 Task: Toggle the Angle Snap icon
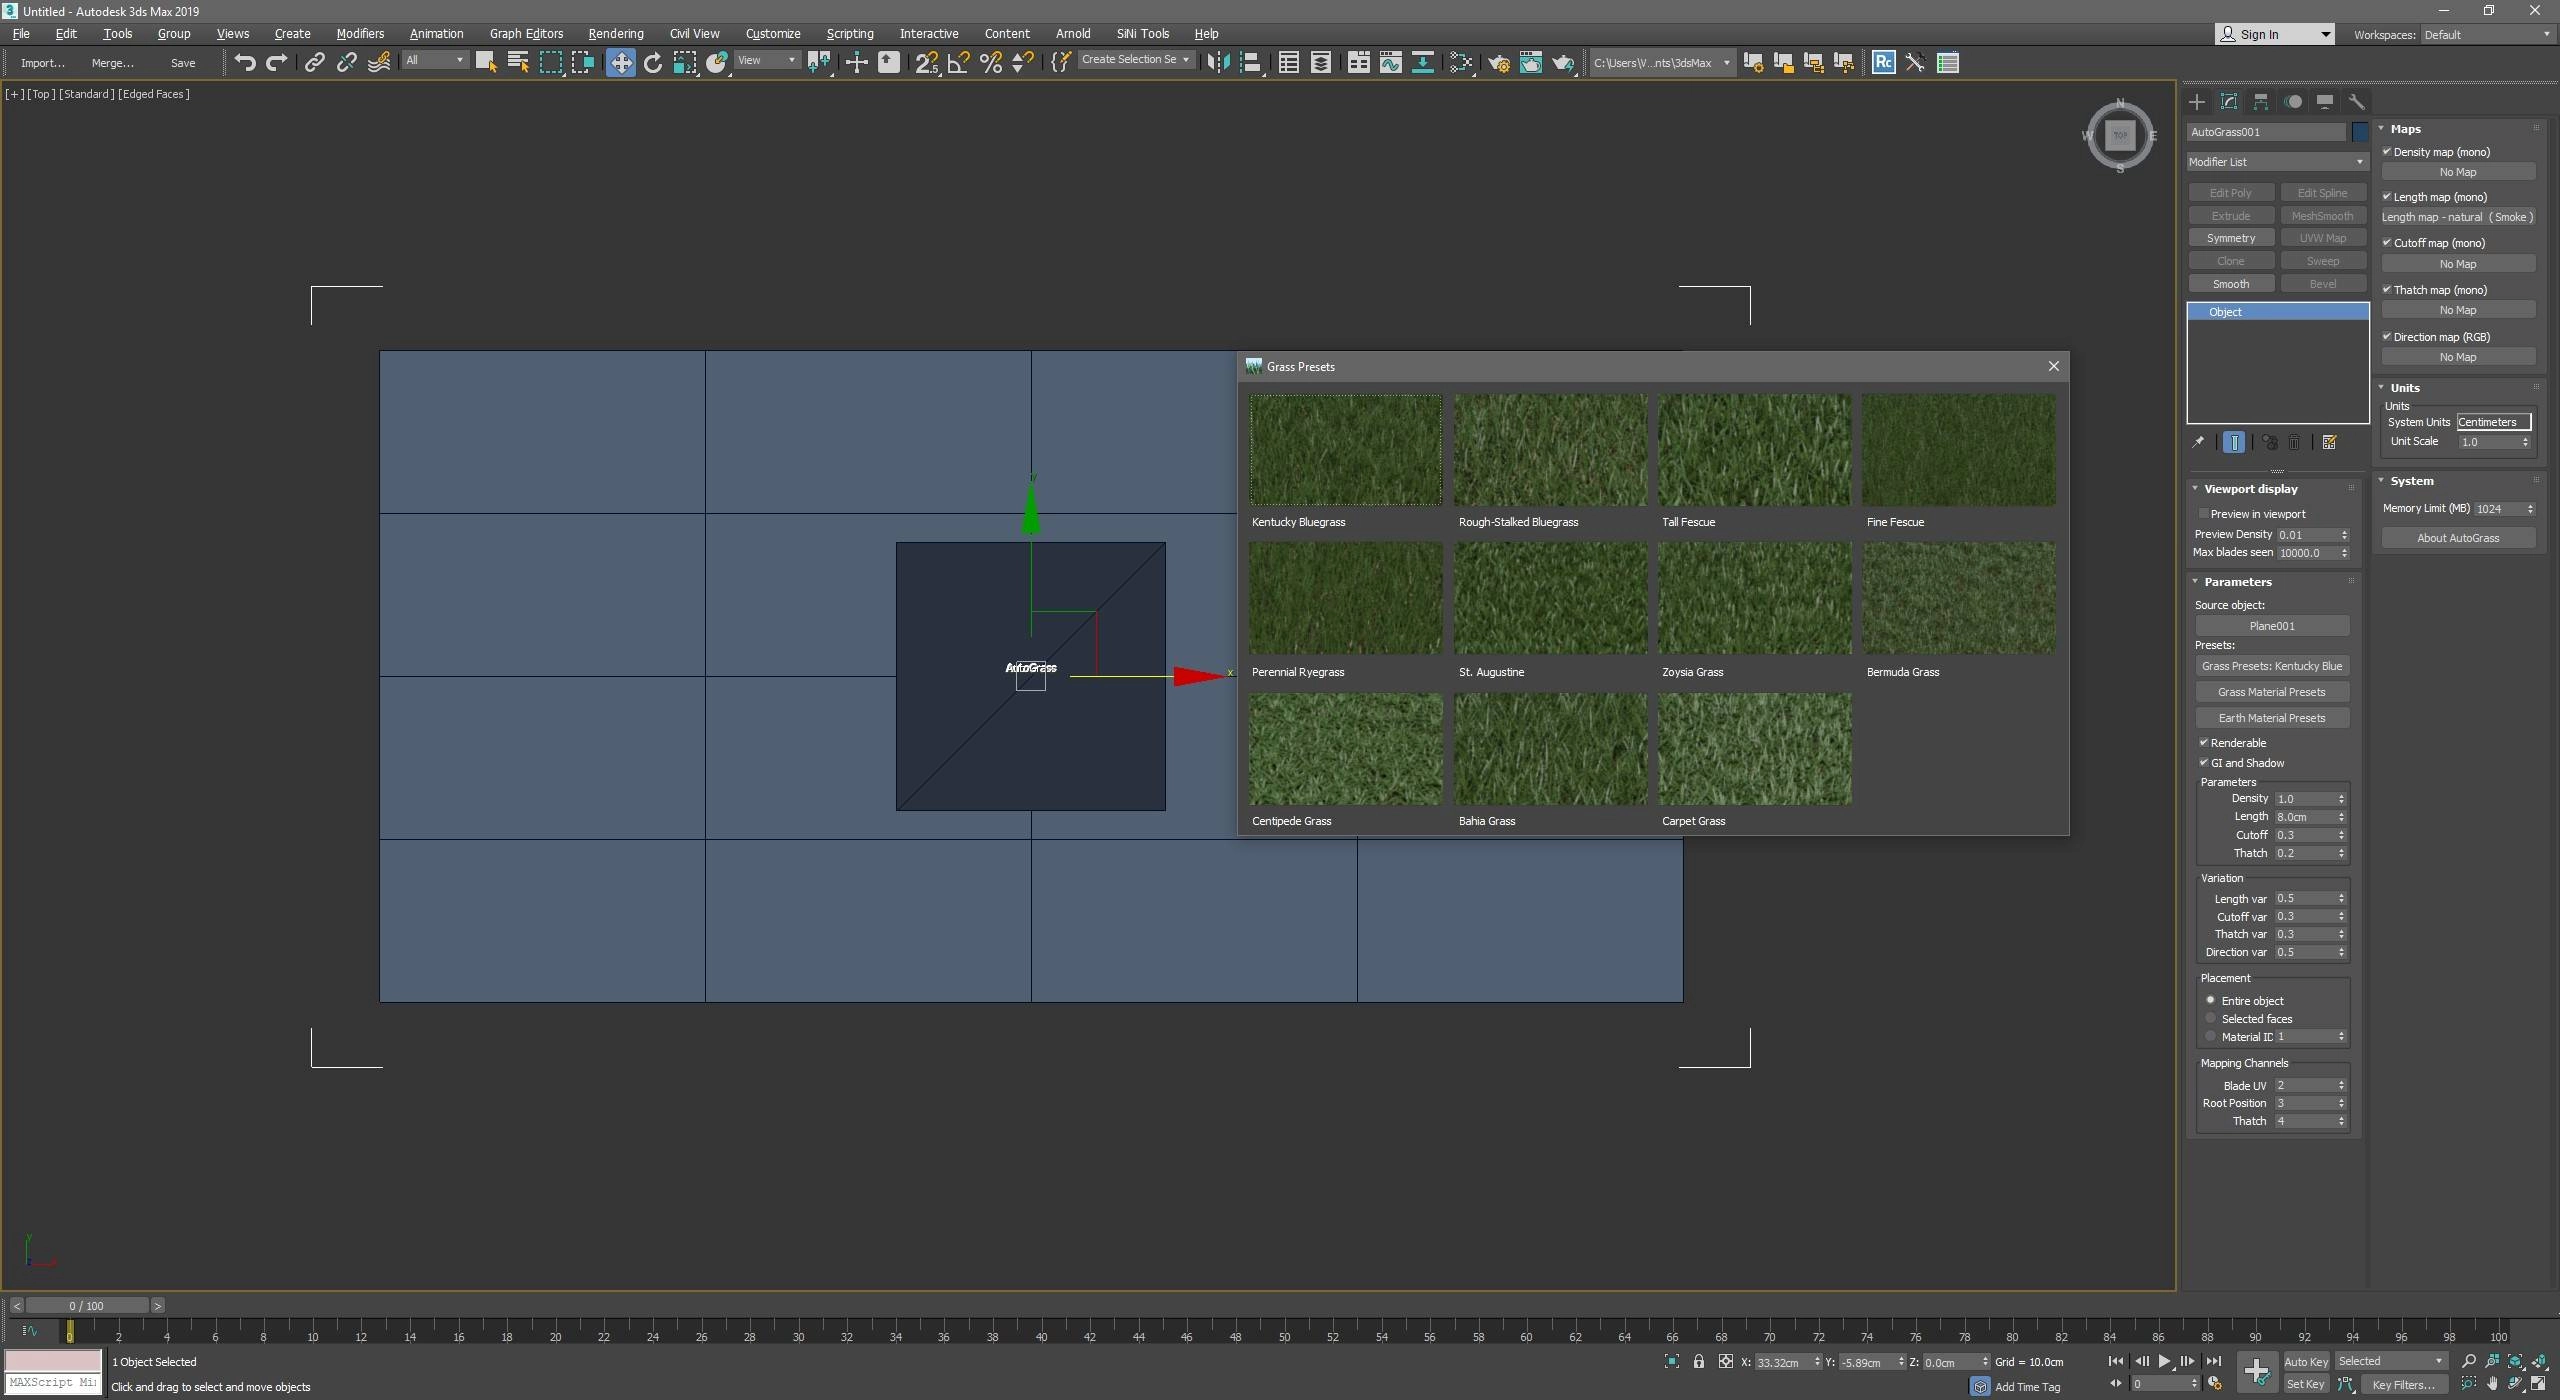click(958, 62)
